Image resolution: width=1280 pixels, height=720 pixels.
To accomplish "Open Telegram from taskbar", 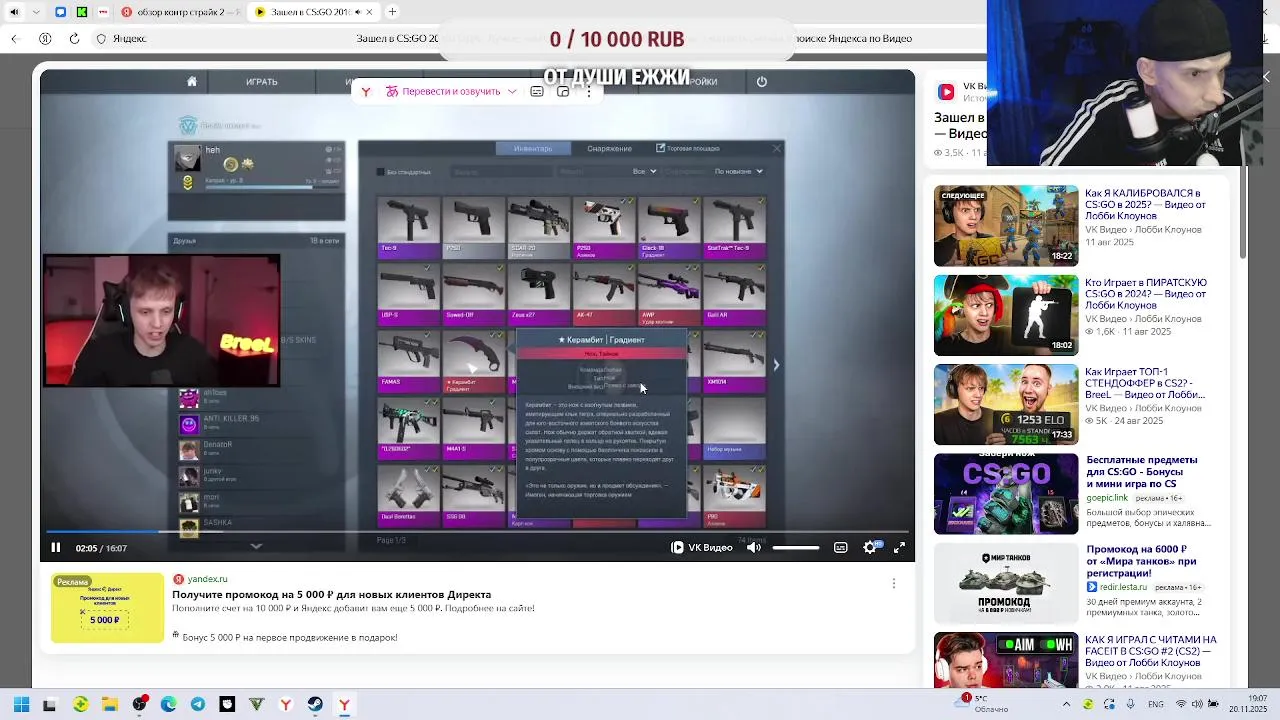I will (198, 705).
